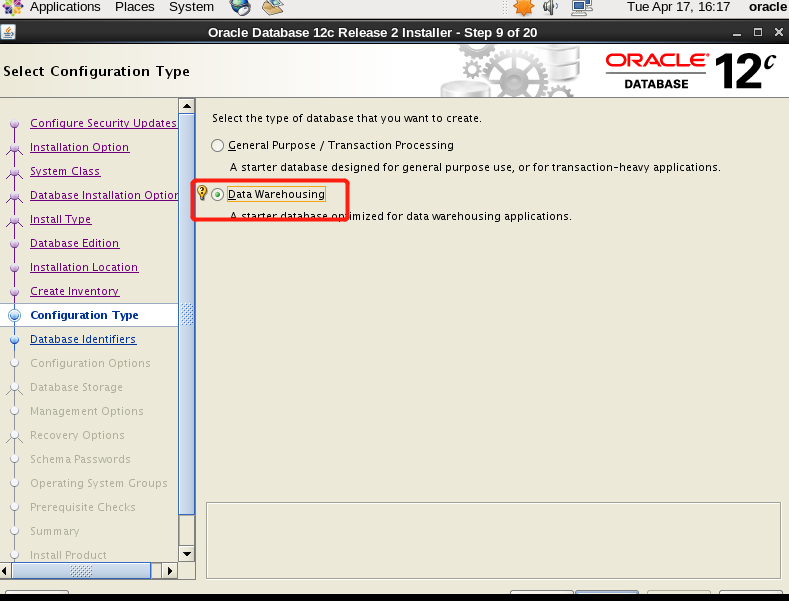
Task: Click the disabled Recovery Options step
Action: (x=77, y=435)
